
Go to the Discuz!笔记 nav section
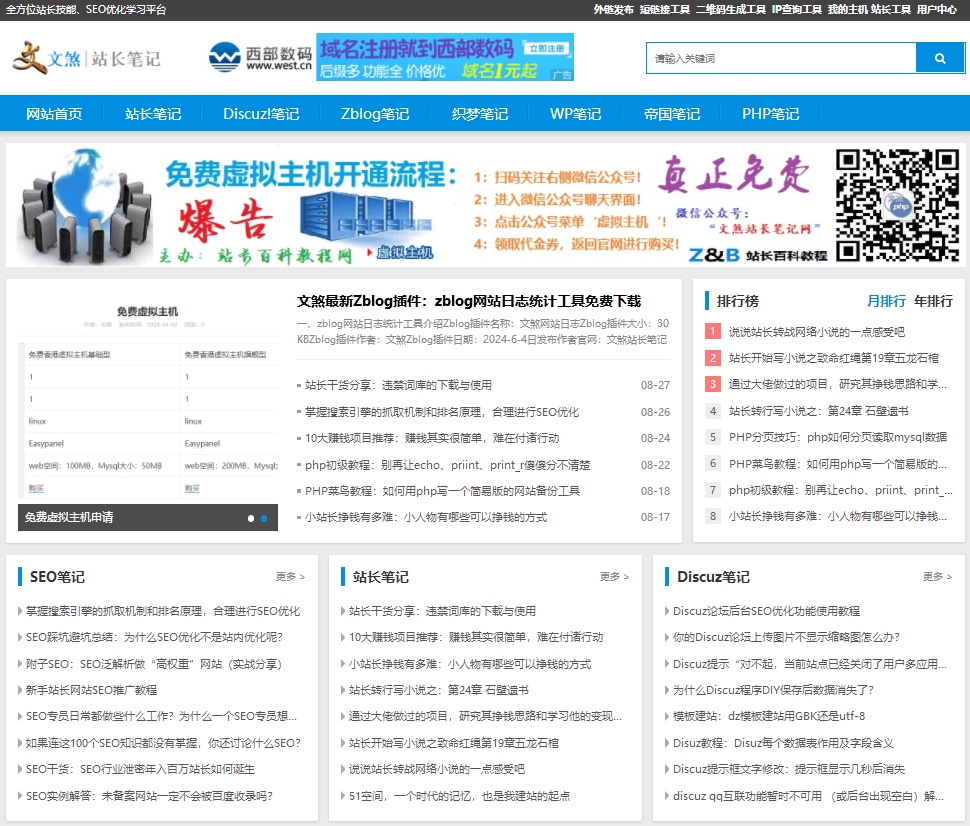tap(261, 114)
